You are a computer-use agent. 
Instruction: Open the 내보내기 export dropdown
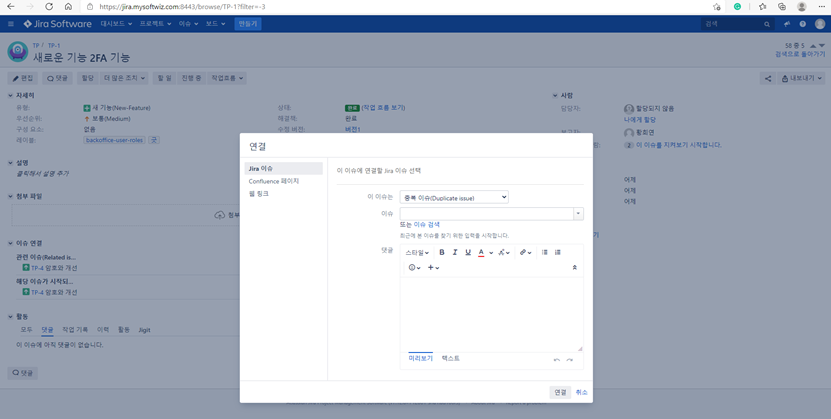802,78
